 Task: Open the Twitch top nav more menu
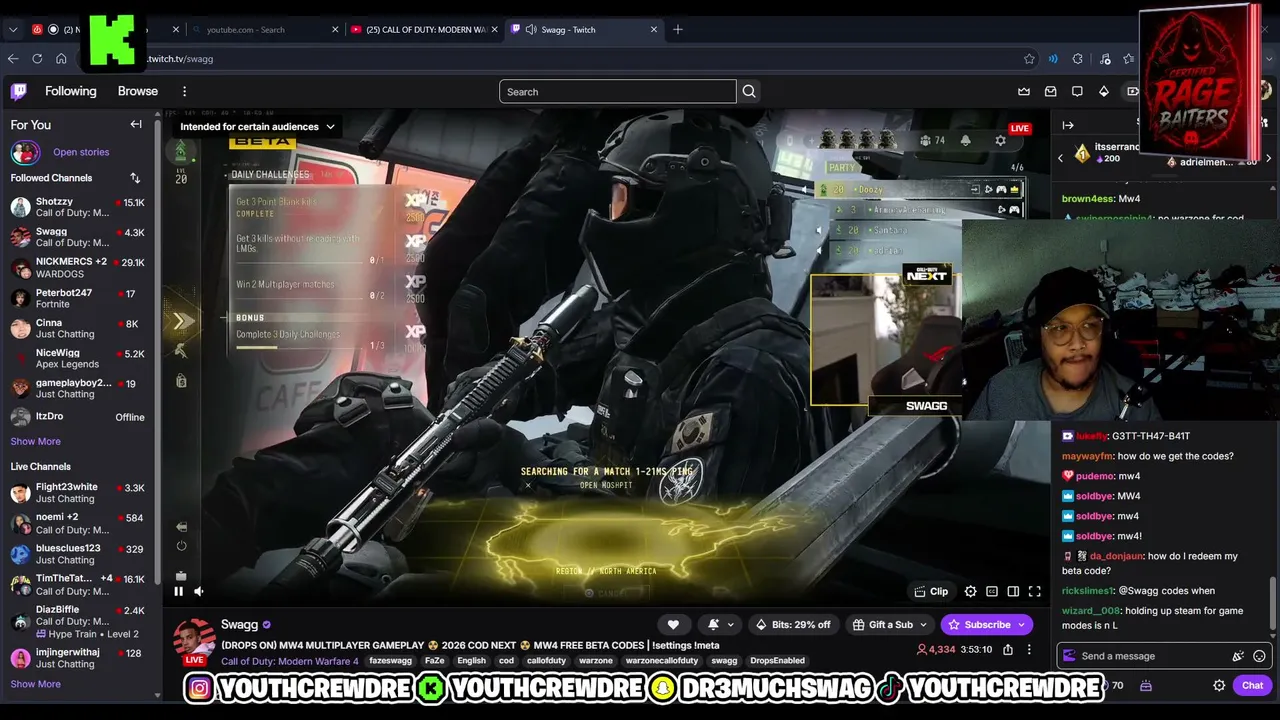tap(184, 91)
